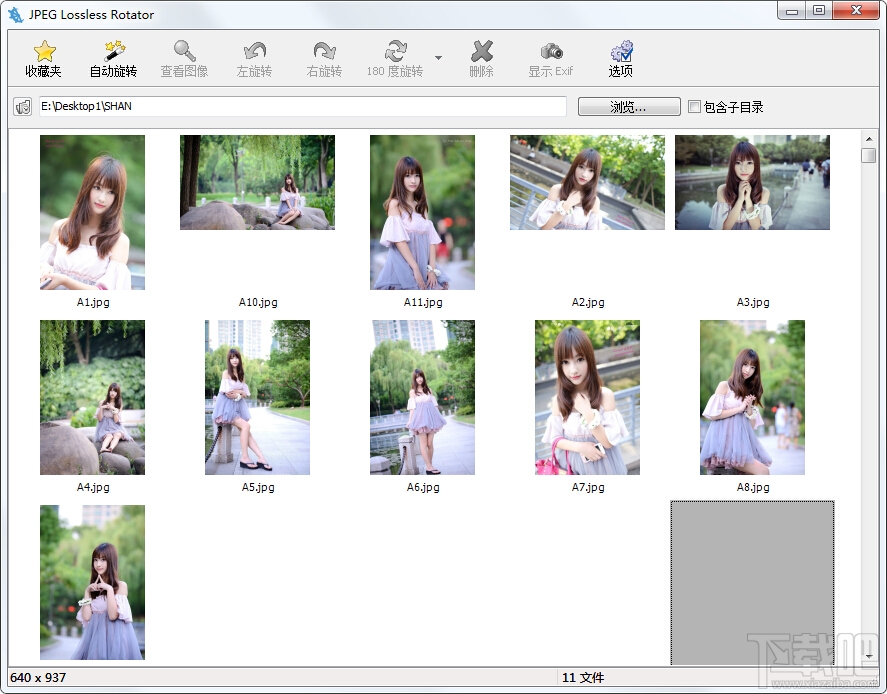
Task: Click the A11.jpg filename label
Action: point(423,302)
